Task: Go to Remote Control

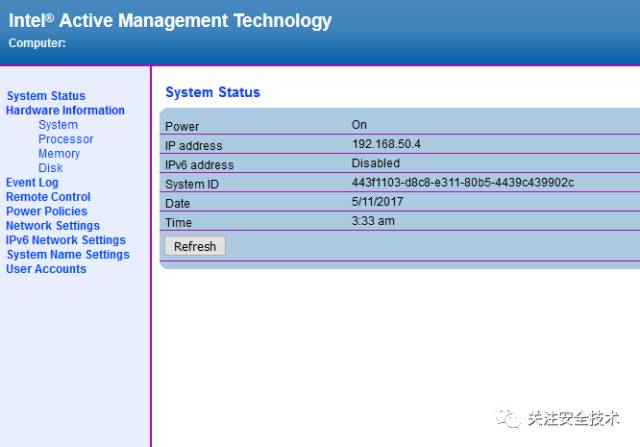Action: coord(48,197)
